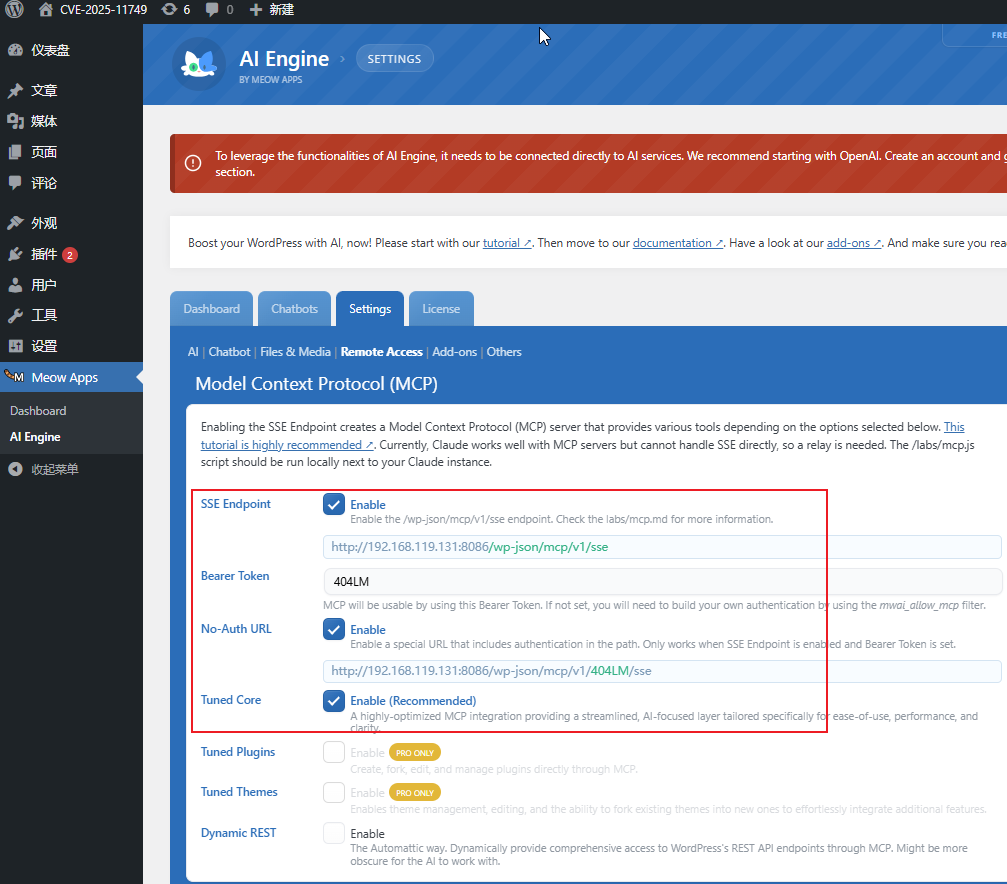Open the 媒体 media menu
This screenshot has width=1007, height=884.
pyautogui.click(x=44, y=121)
